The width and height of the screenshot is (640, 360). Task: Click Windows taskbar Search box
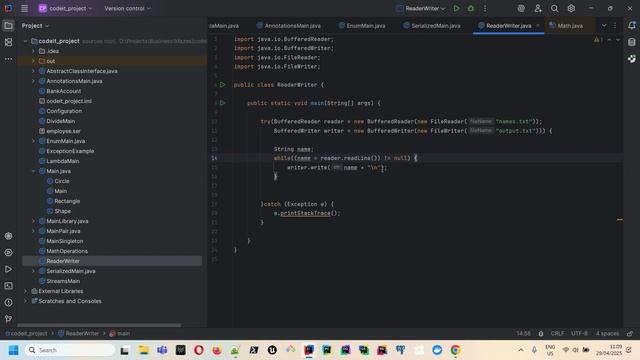pos(70,350)
